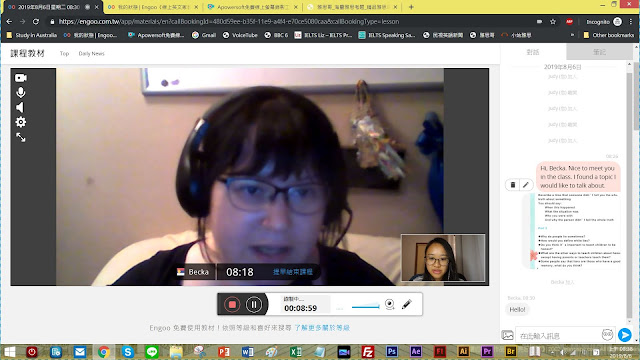
Task: Click the end lesson early link
Action: (x=293, y=272)
